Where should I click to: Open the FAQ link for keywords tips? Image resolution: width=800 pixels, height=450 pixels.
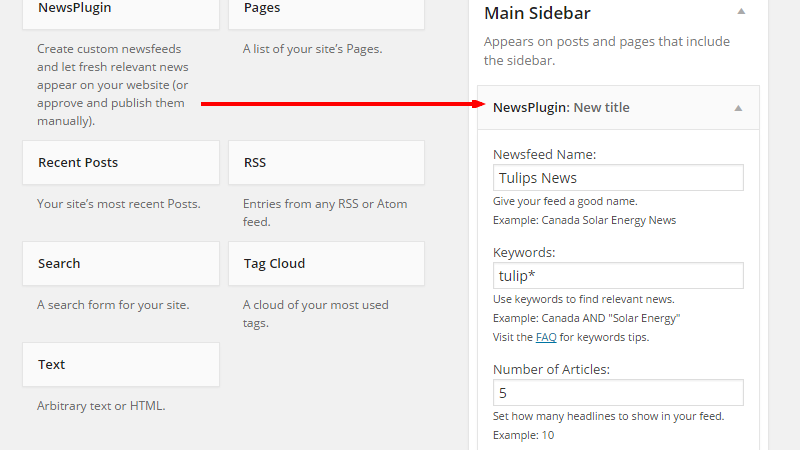pyautogui.click(x=546, y=337)
